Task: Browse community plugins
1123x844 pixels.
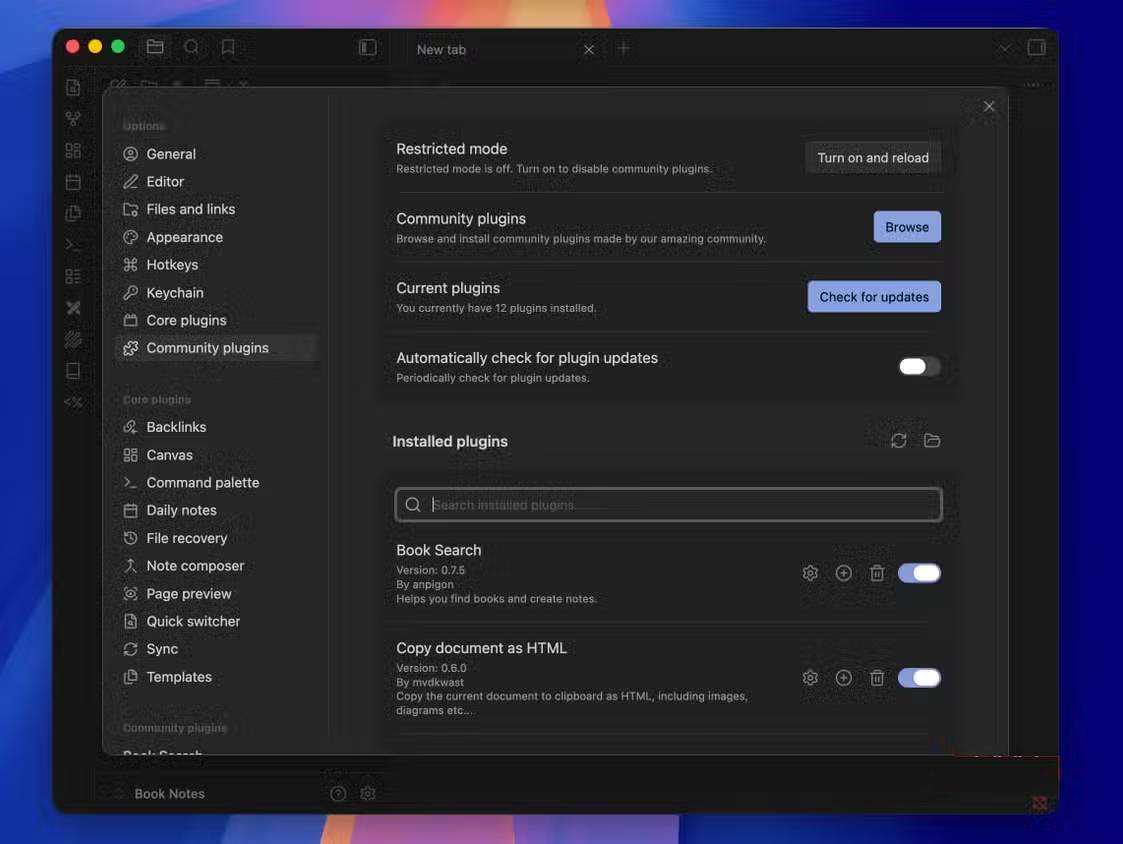Action: pos(907,227)
